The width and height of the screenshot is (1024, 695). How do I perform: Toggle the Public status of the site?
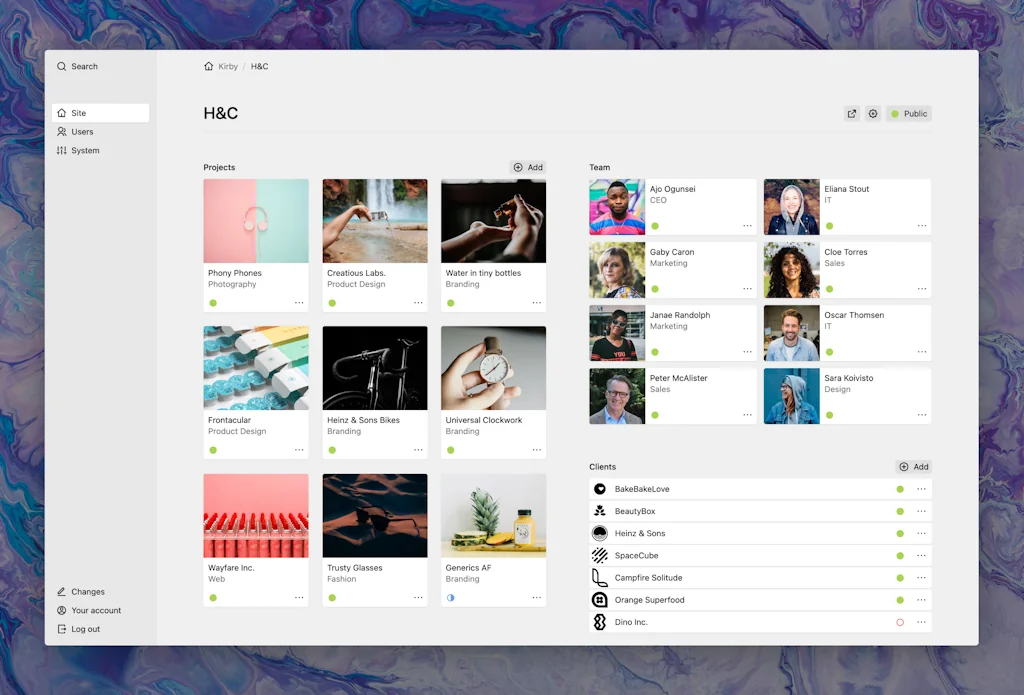(909, 114)
